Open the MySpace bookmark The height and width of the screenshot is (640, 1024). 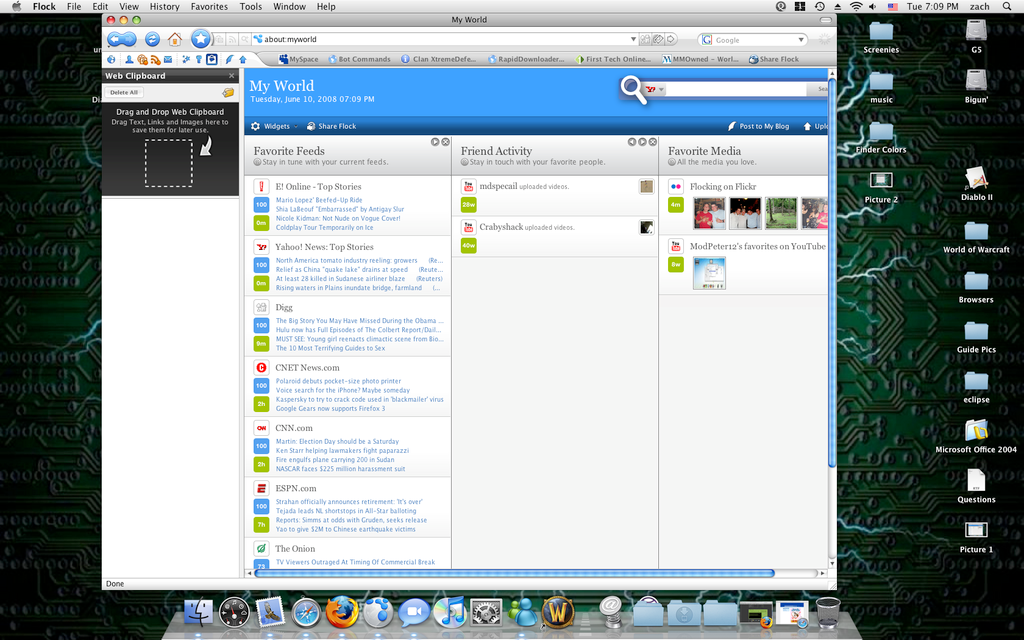(298, 59)
